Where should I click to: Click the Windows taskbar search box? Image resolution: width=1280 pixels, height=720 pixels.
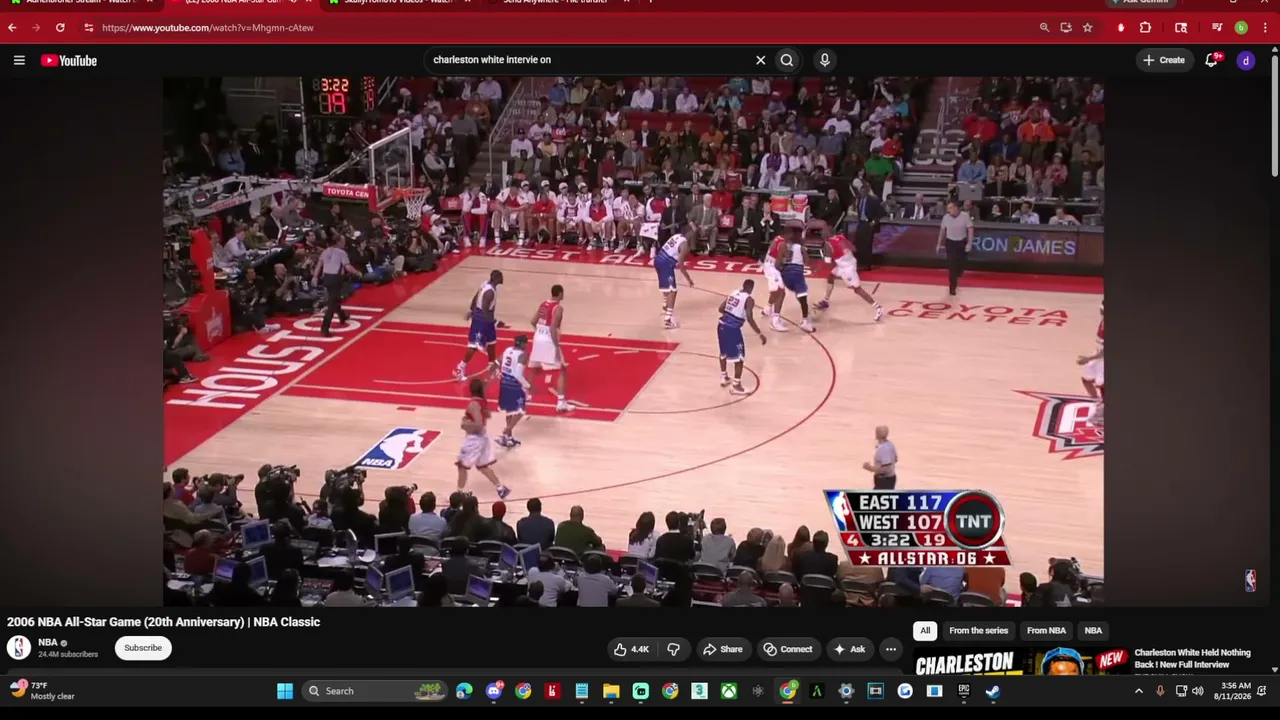(375, 691)
